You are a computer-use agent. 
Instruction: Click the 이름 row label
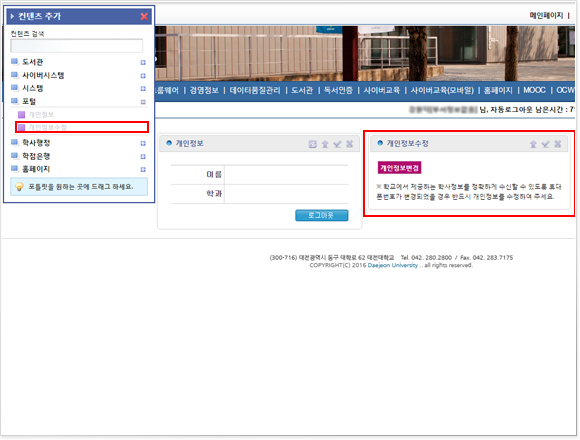(214, 175)
